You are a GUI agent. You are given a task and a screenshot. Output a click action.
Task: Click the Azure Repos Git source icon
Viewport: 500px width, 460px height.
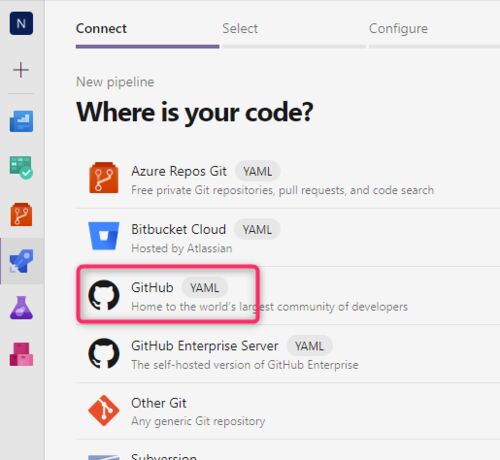(104, 178)
